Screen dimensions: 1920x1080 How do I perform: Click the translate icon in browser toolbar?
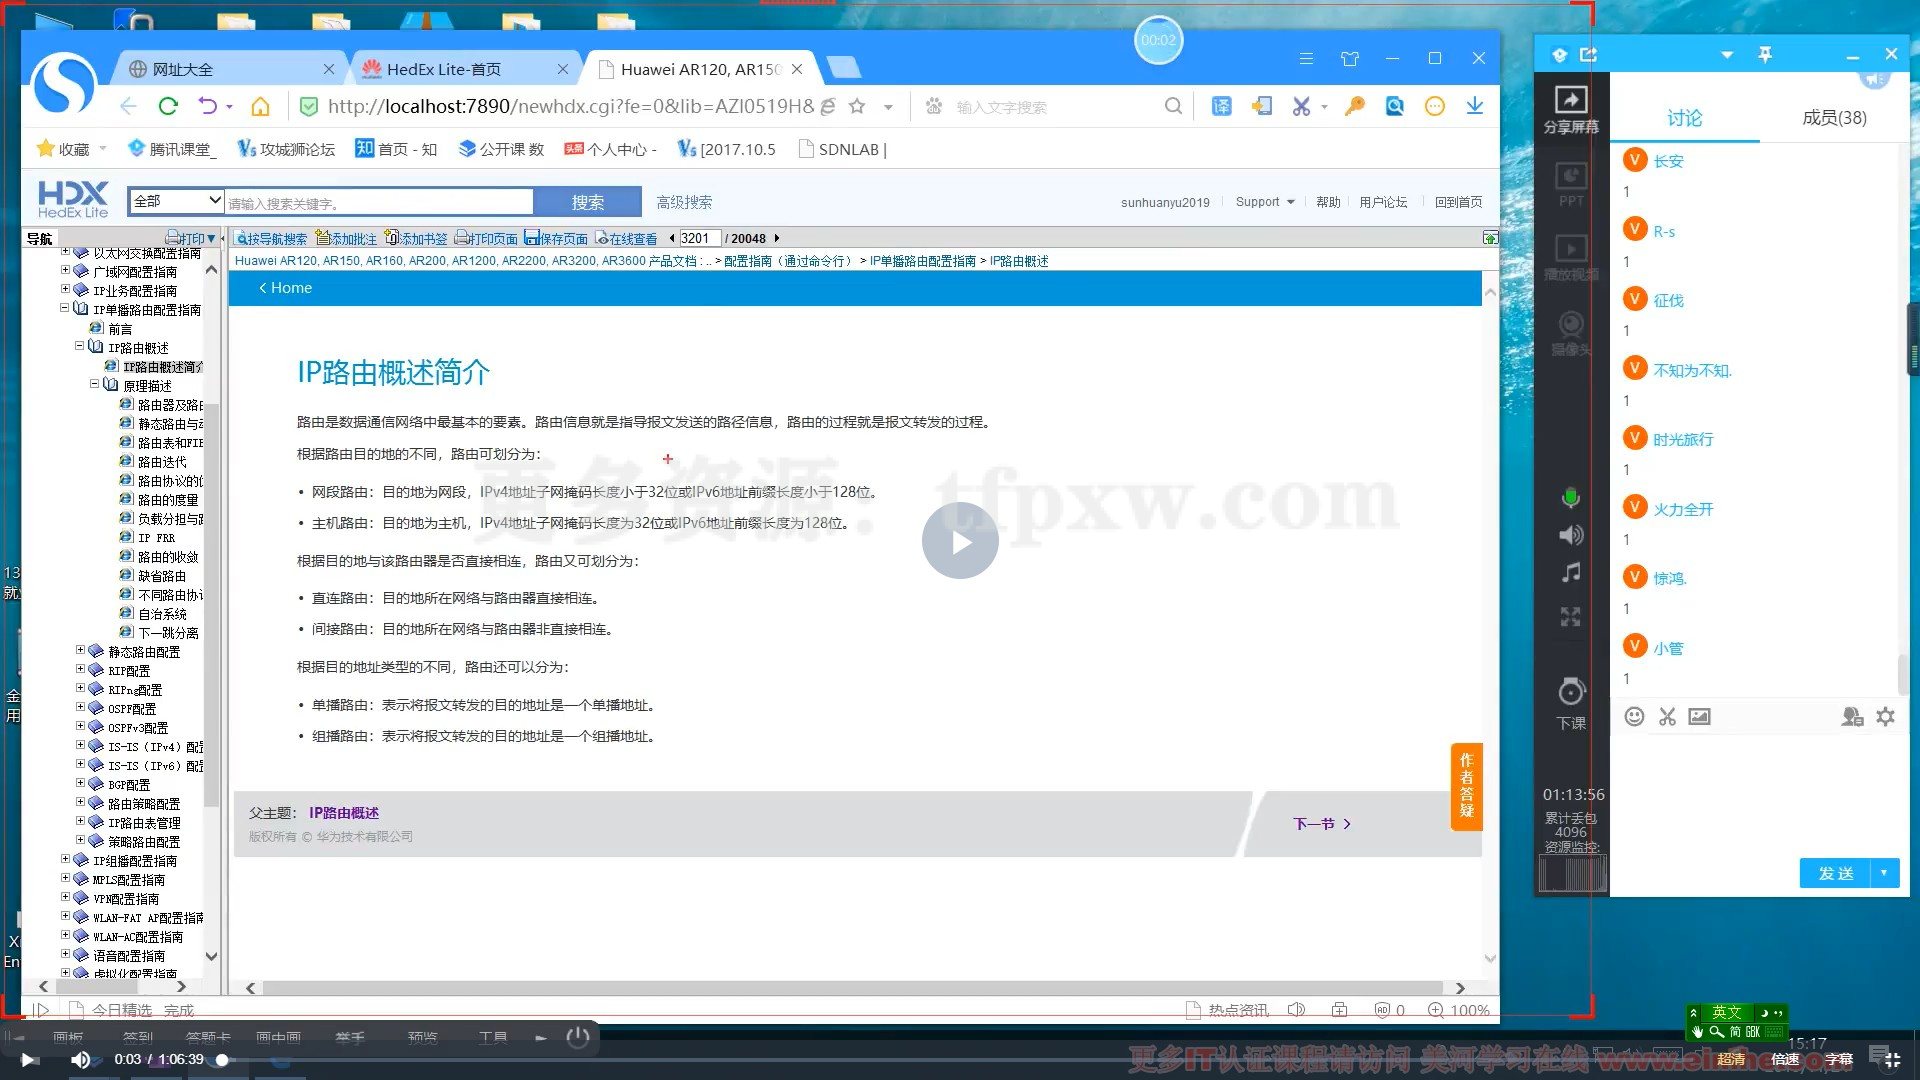coord(1221,106)
